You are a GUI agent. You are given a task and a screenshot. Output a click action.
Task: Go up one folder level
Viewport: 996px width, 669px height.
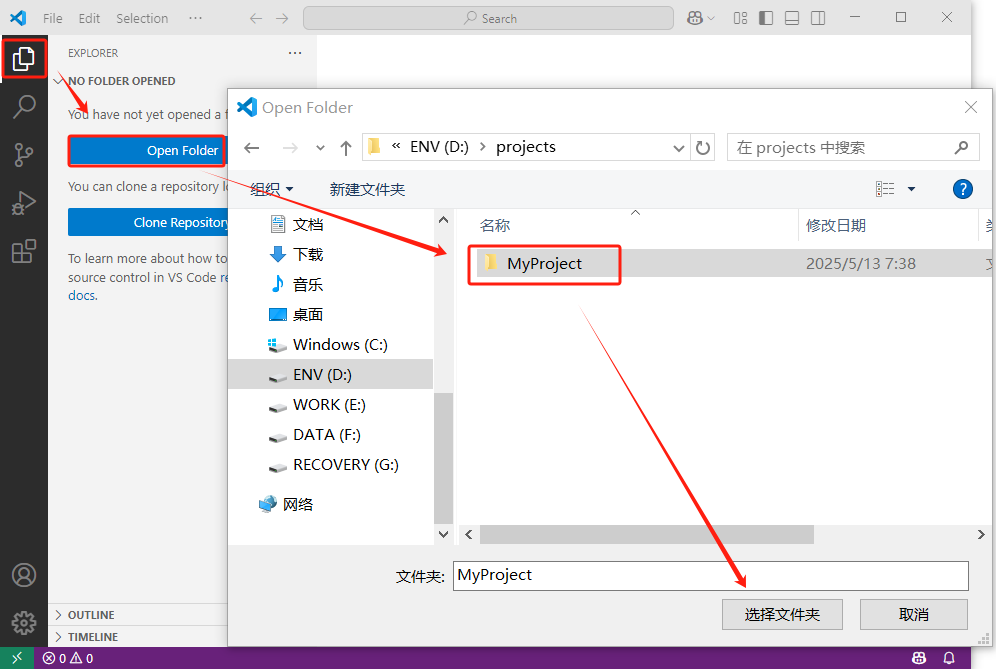346,148
